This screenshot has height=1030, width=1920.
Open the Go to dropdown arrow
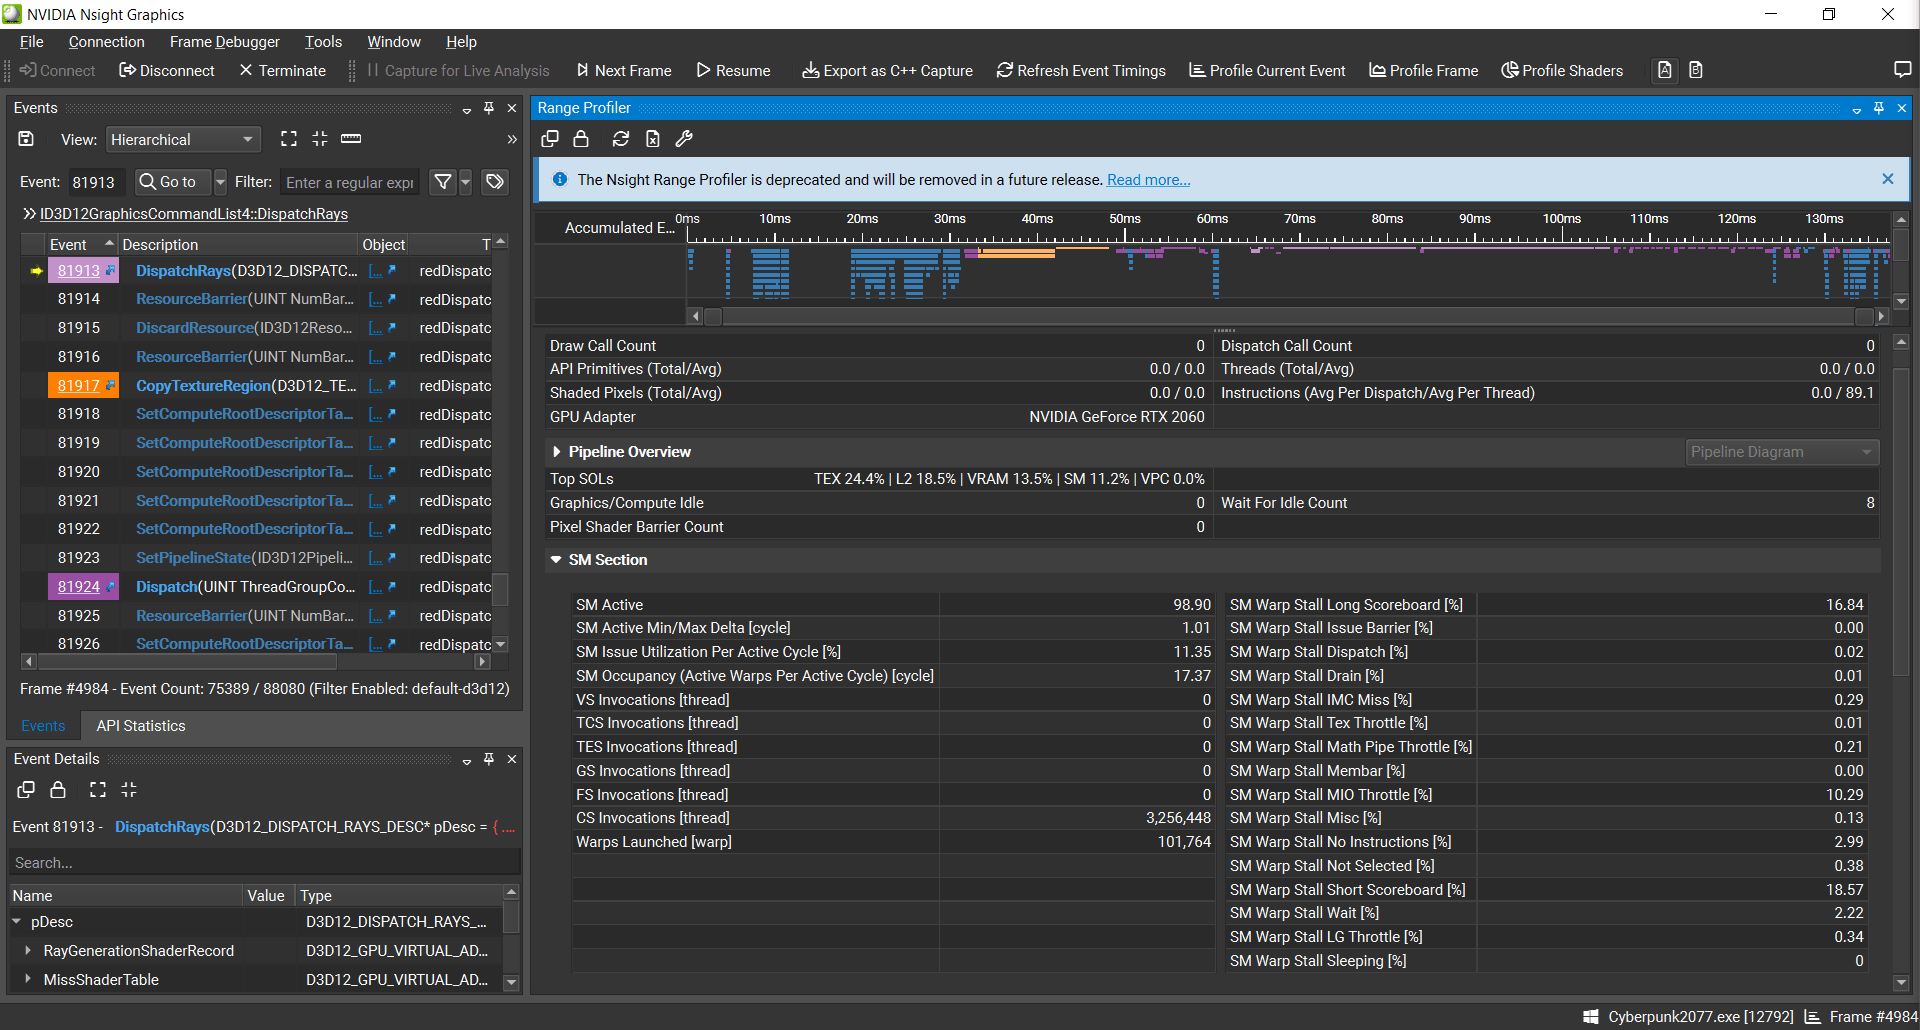pyautogui.click(x=221, y=182)
